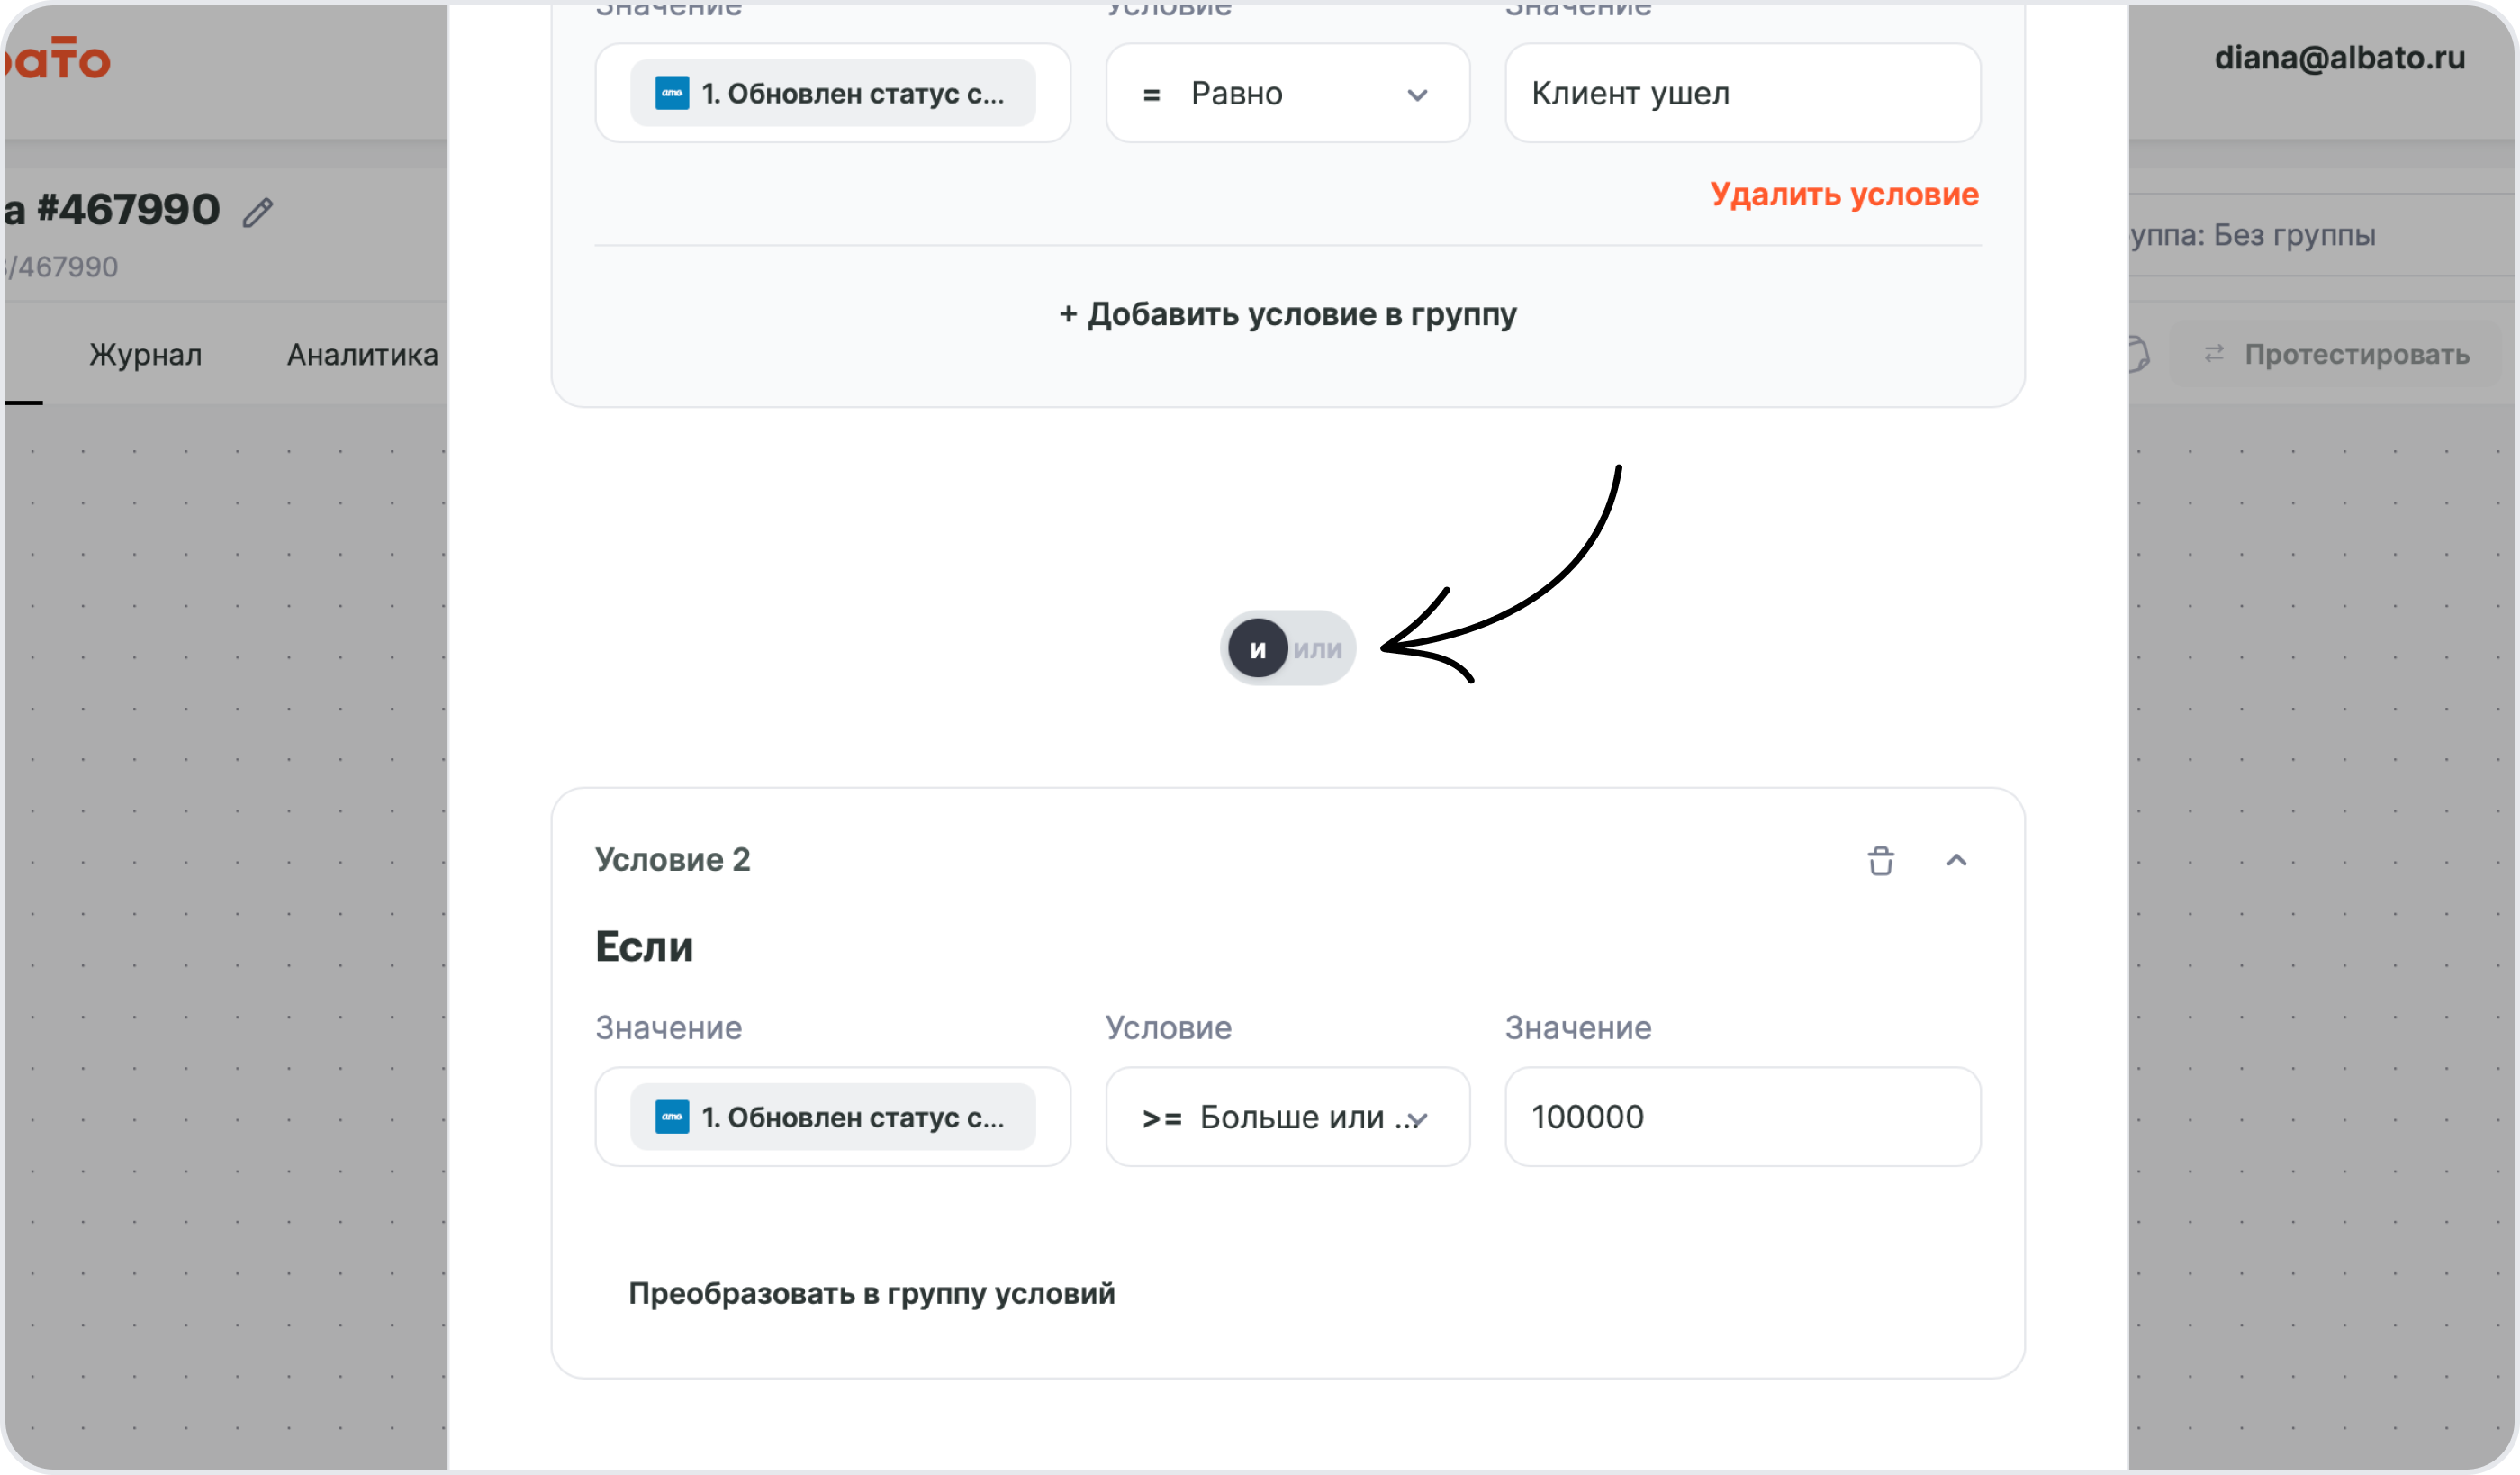This screenshot has width=2520, height=1475.
Task: Select the И option on the toggle
Action: click(1258, 649)
